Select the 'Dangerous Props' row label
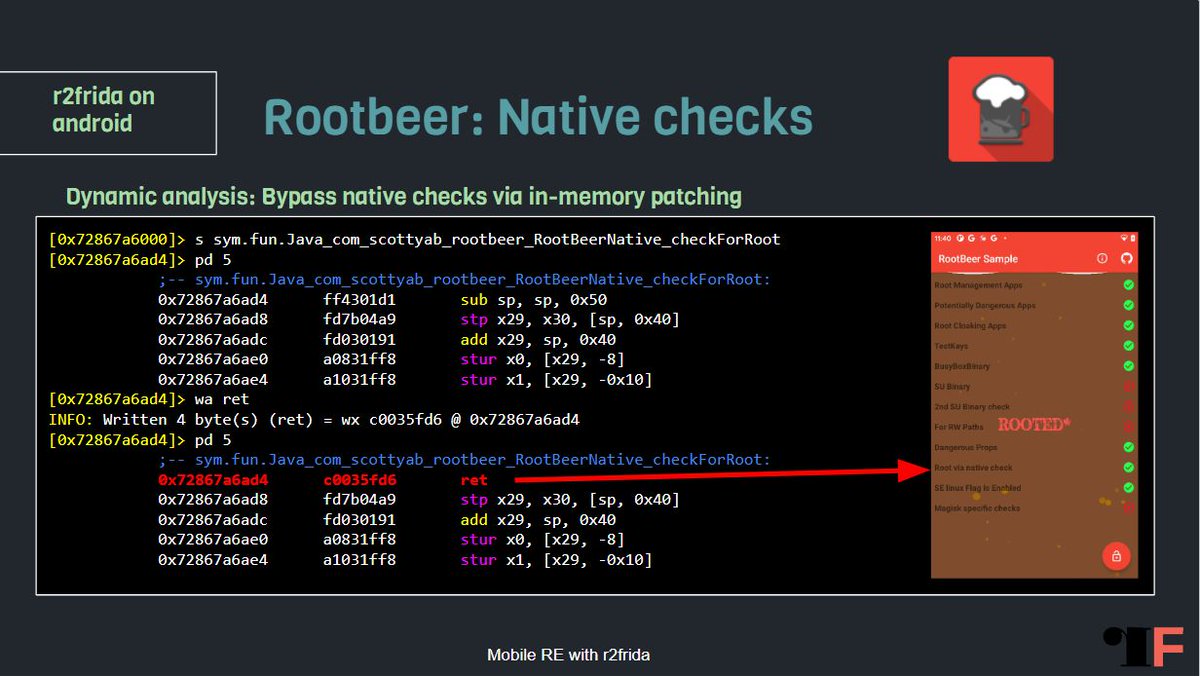The width and height of the screenshot is (1200, 676). pyautogui.click(x=965, y=447)
